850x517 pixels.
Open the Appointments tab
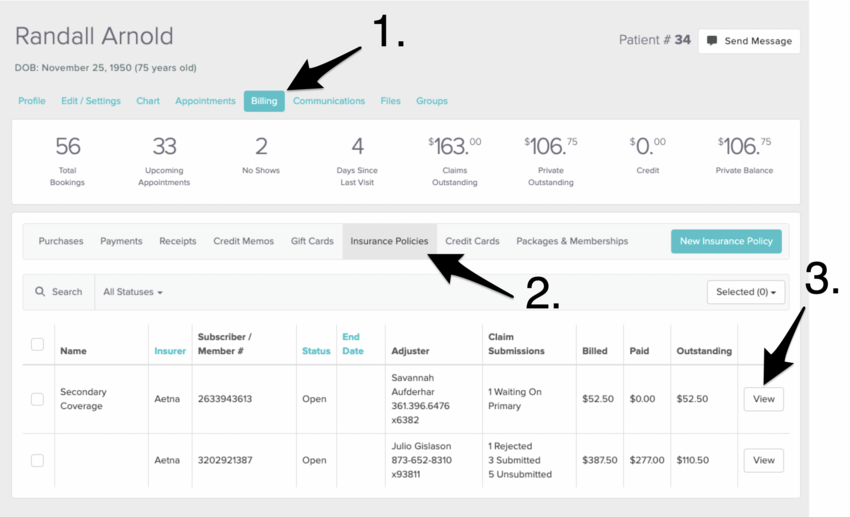tap(205, 101)
